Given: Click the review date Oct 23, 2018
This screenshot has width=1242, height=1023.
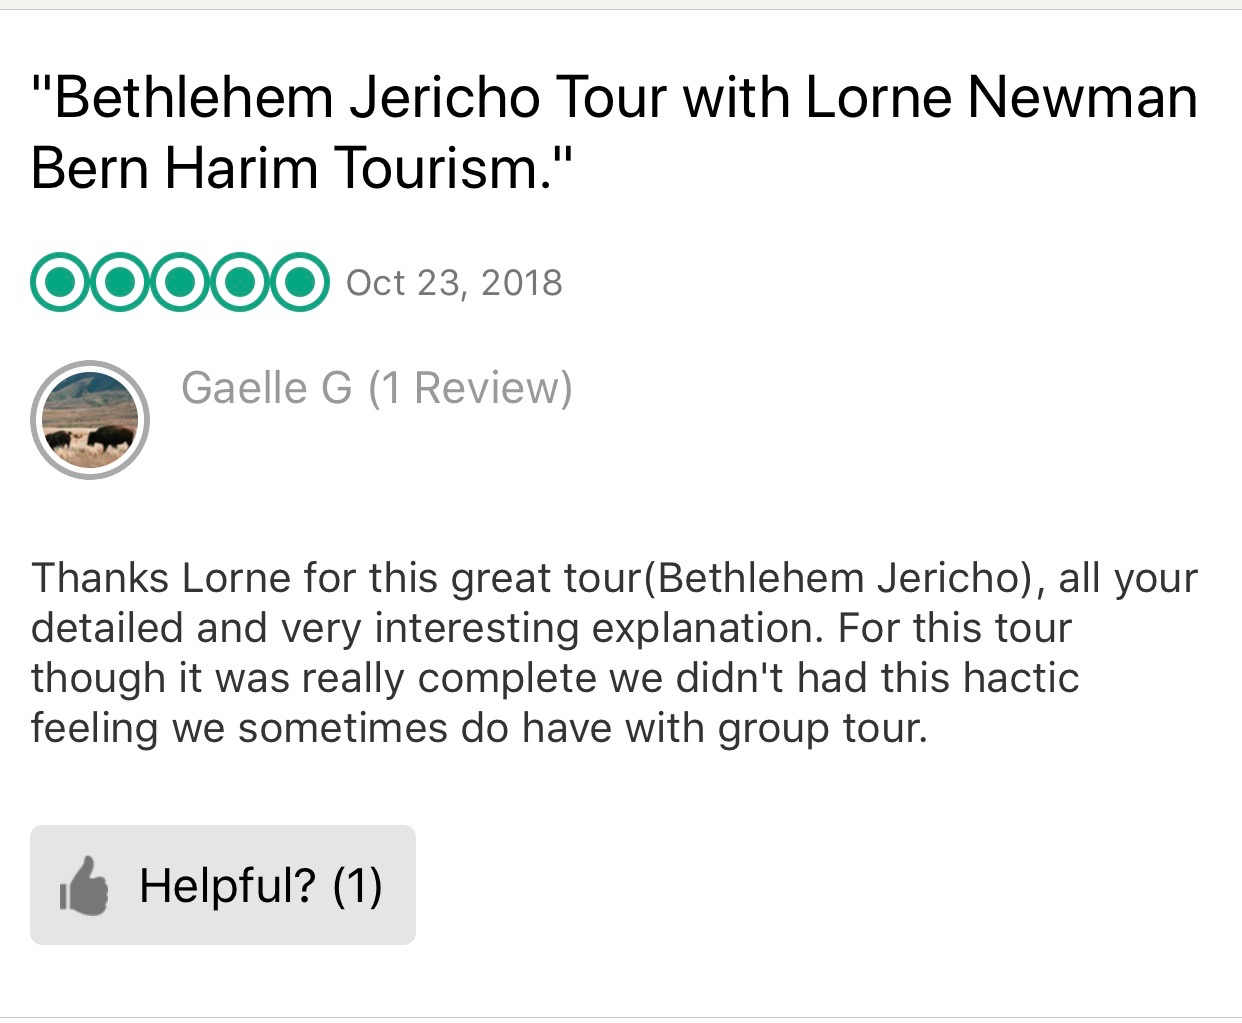Looking at the screenshot, I should (x=454, y=283).
